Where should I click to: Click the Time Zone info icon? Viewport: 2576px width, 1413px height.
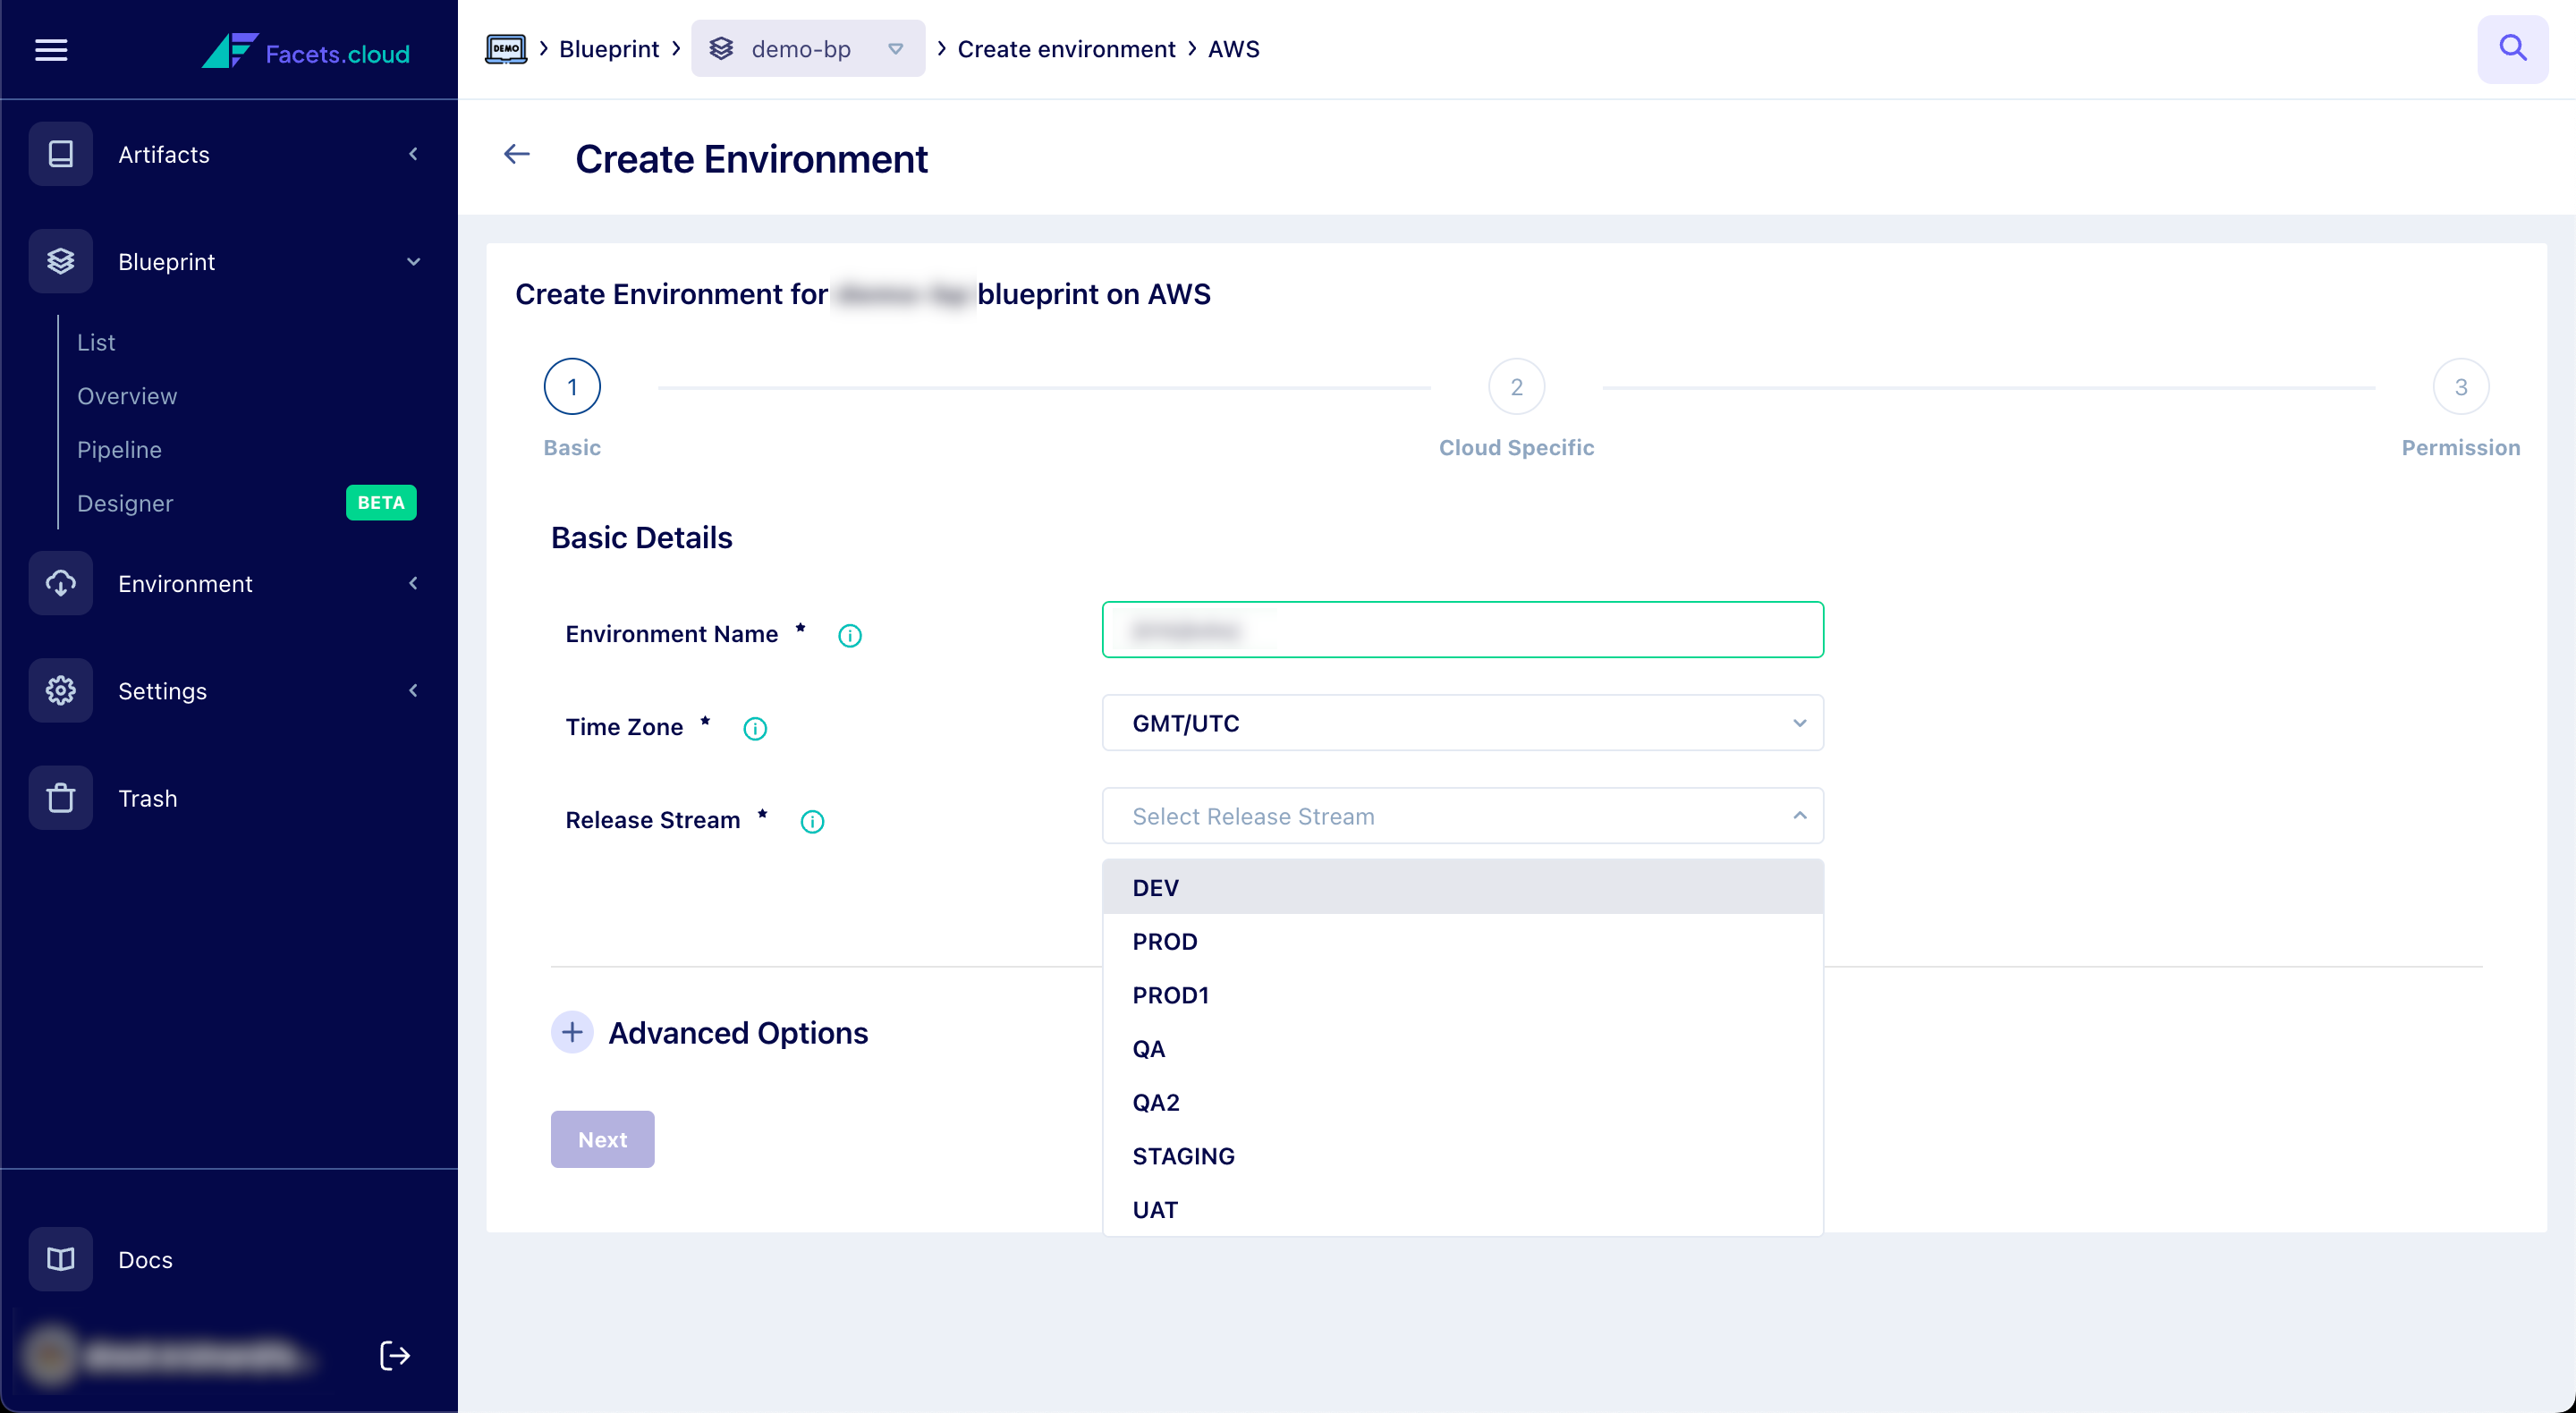pos(755,728)
